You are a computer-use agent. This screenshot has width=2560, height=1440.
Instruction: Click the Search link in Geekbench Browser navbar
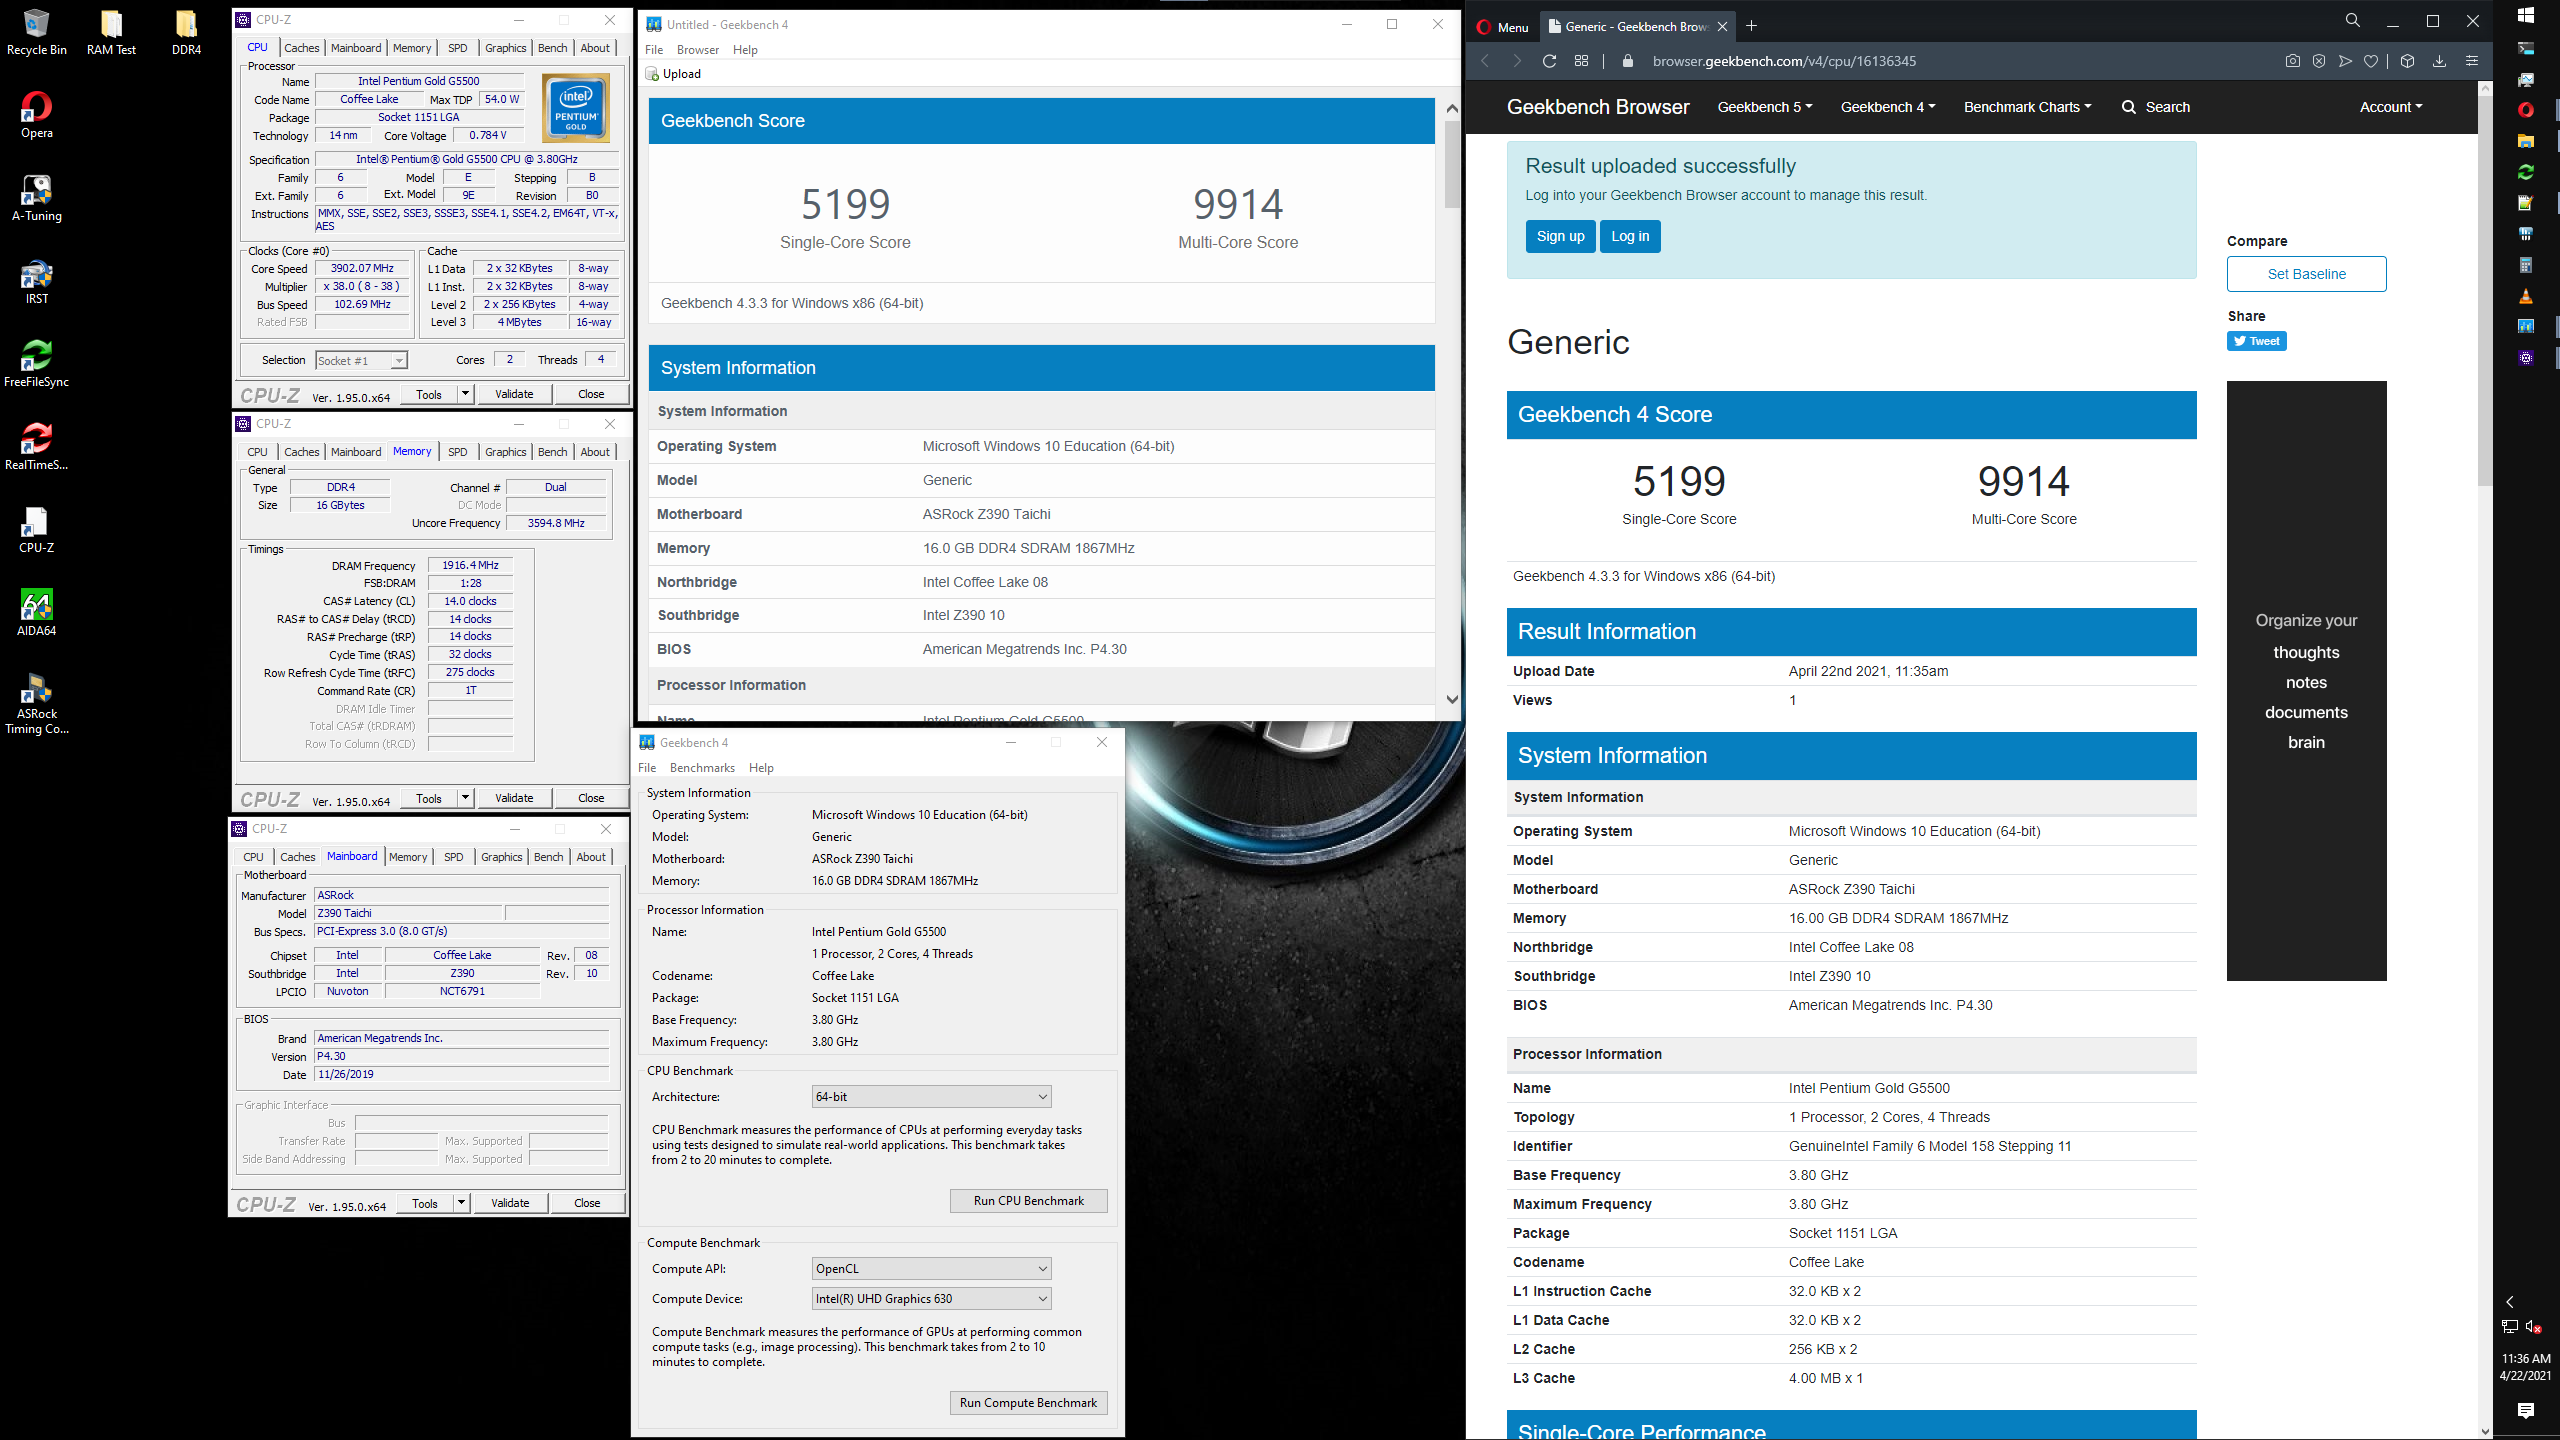tap(2156, 107)
